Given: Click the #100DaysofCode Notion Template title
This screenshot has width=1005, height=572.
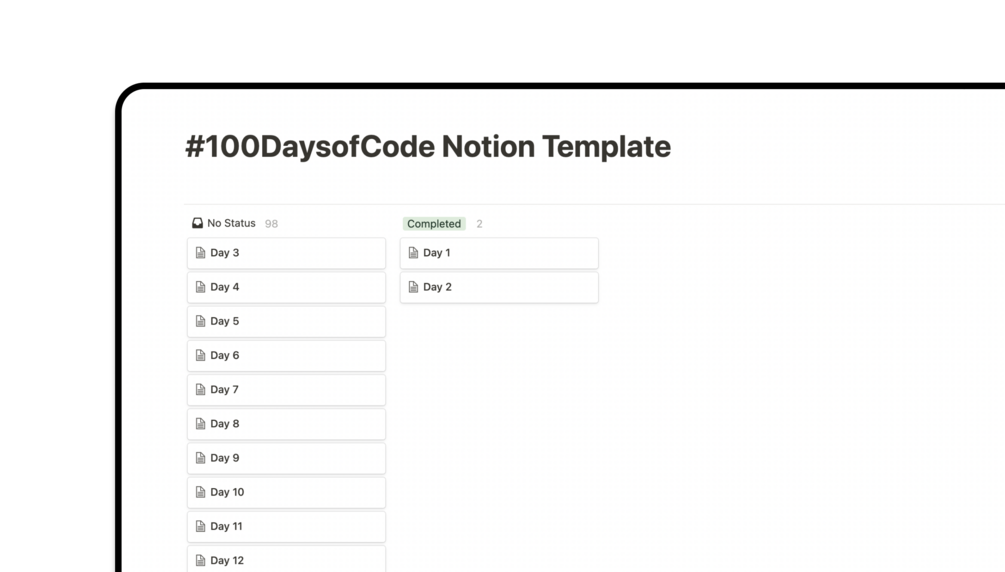Looking at the screenshot, I should (x=428, y=147).
